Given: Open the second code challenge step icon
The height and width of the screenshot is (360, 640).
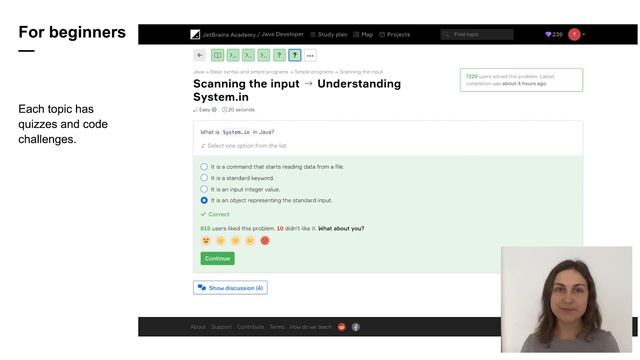Looking at the screenshot, I should [x=249, y=55].
